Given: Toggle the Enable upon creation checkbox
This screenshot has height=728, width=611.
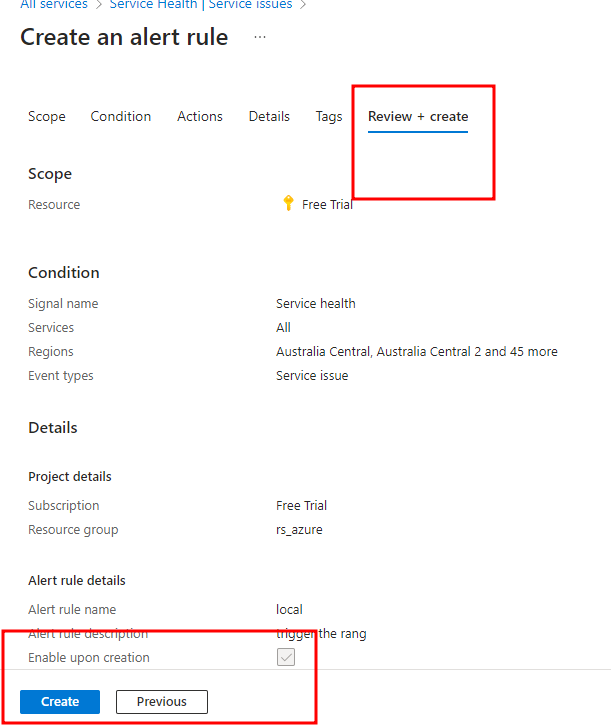Looking at the screenshot, I should pyautogui.click(x=286, y=658).
